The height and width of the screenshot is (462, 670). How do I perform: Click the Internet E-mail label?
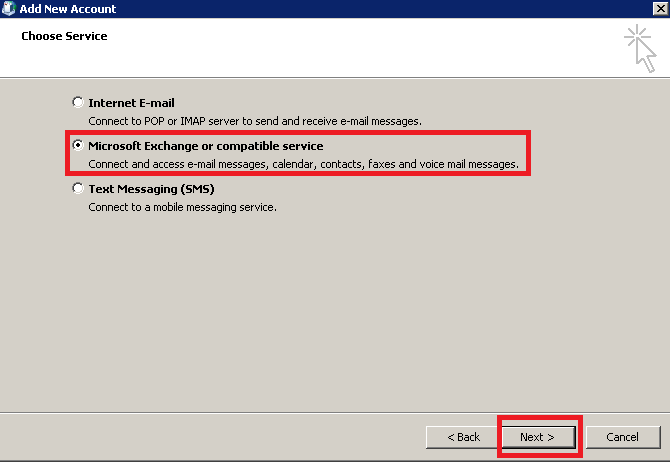[x=131, y=103]
